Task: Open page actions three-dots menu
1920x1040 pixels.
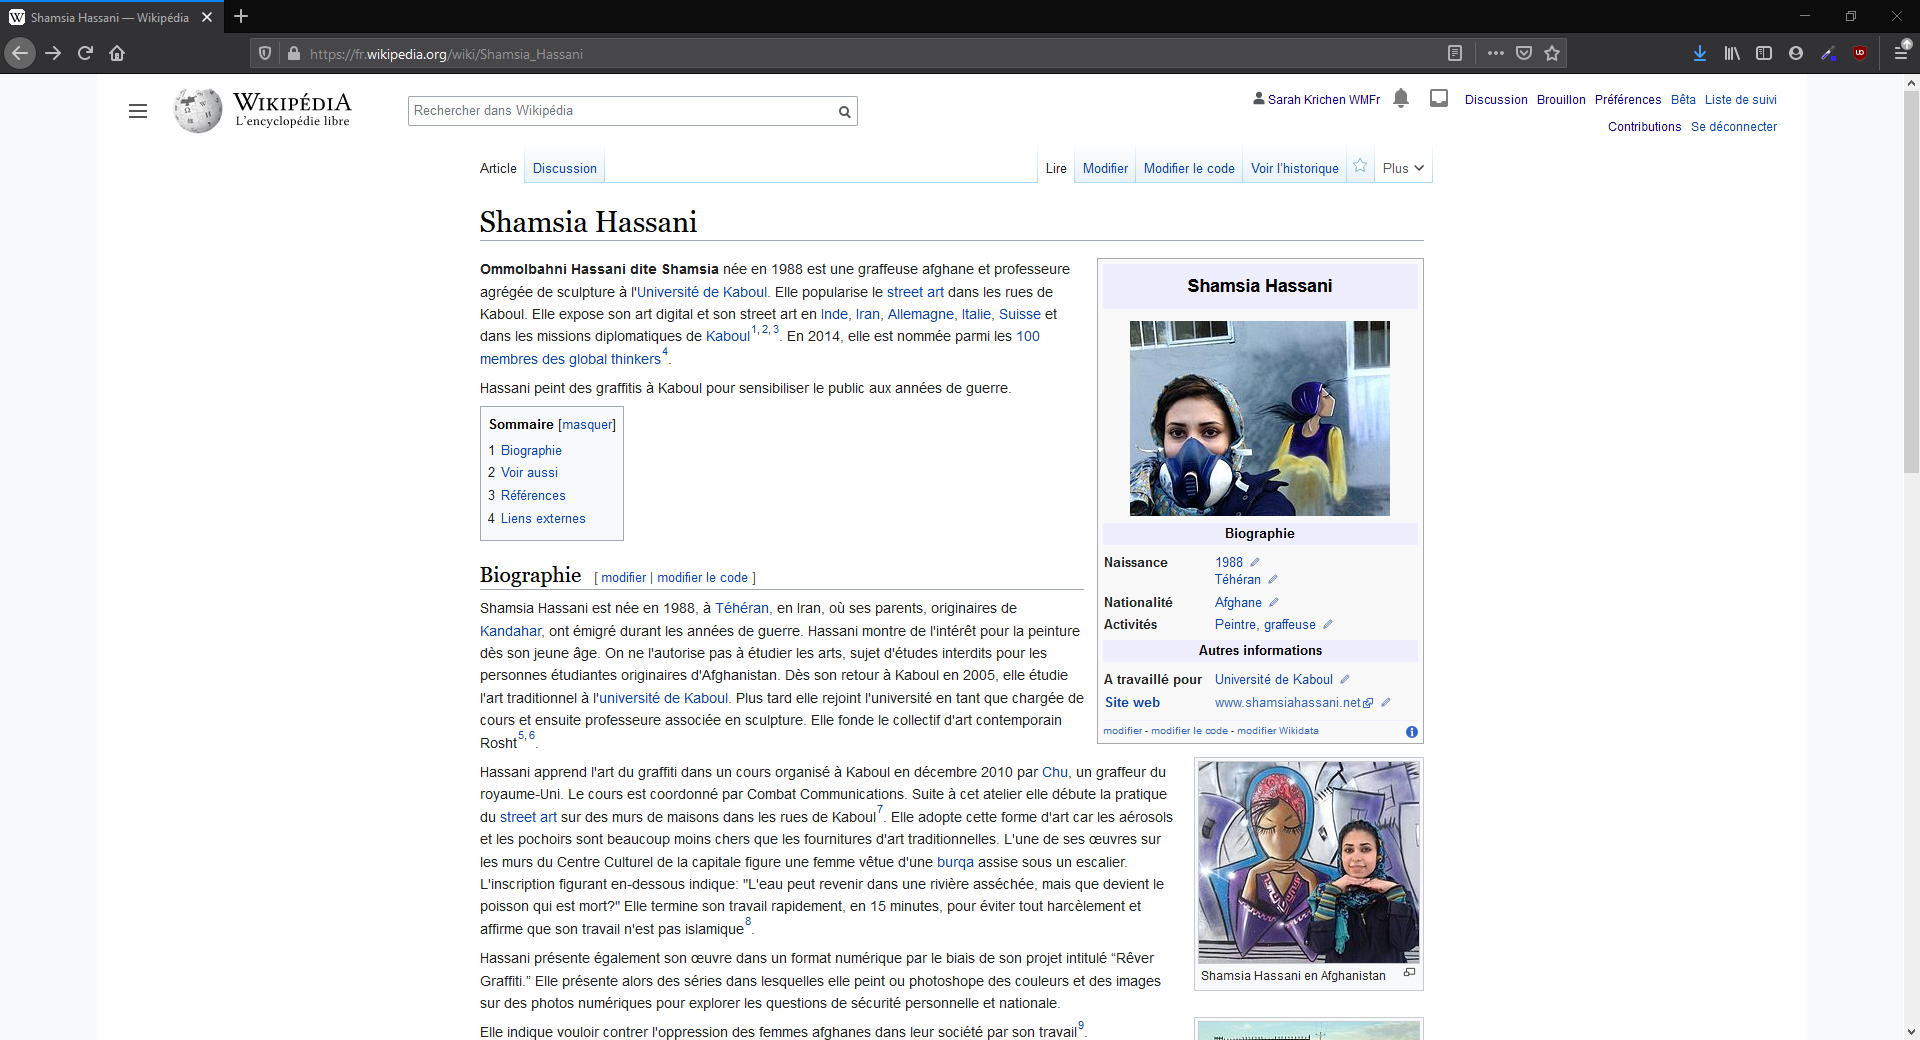Action: point(1496,53)
